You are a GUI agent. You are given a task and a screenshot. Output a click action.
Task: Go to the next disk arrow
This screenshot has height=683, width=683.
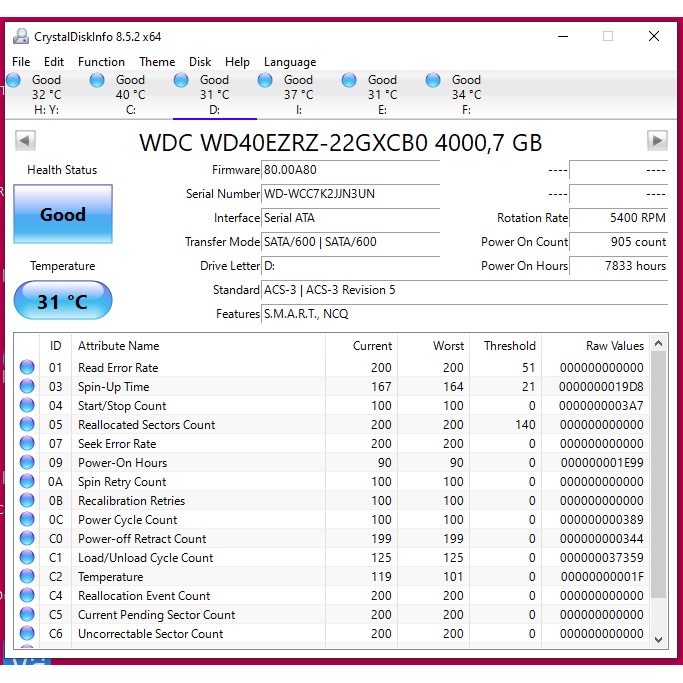pos(657,141)
